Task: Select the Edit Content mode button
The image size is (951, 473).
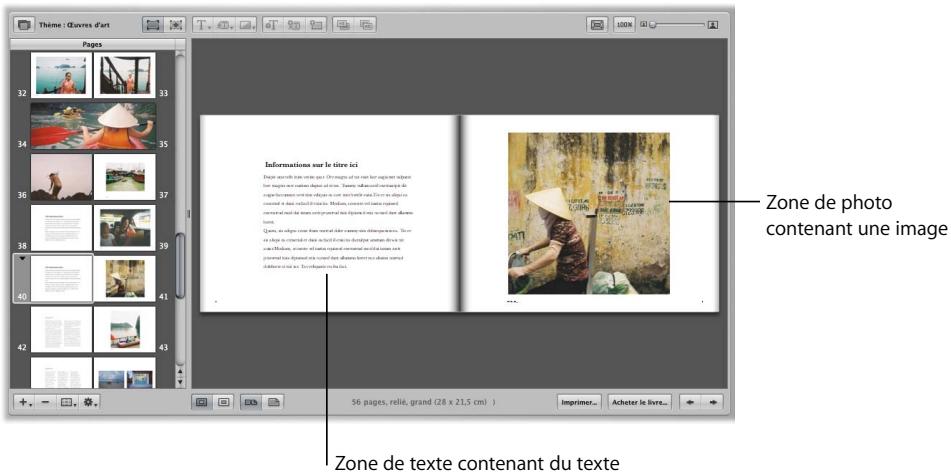Action: pos(153,25)
